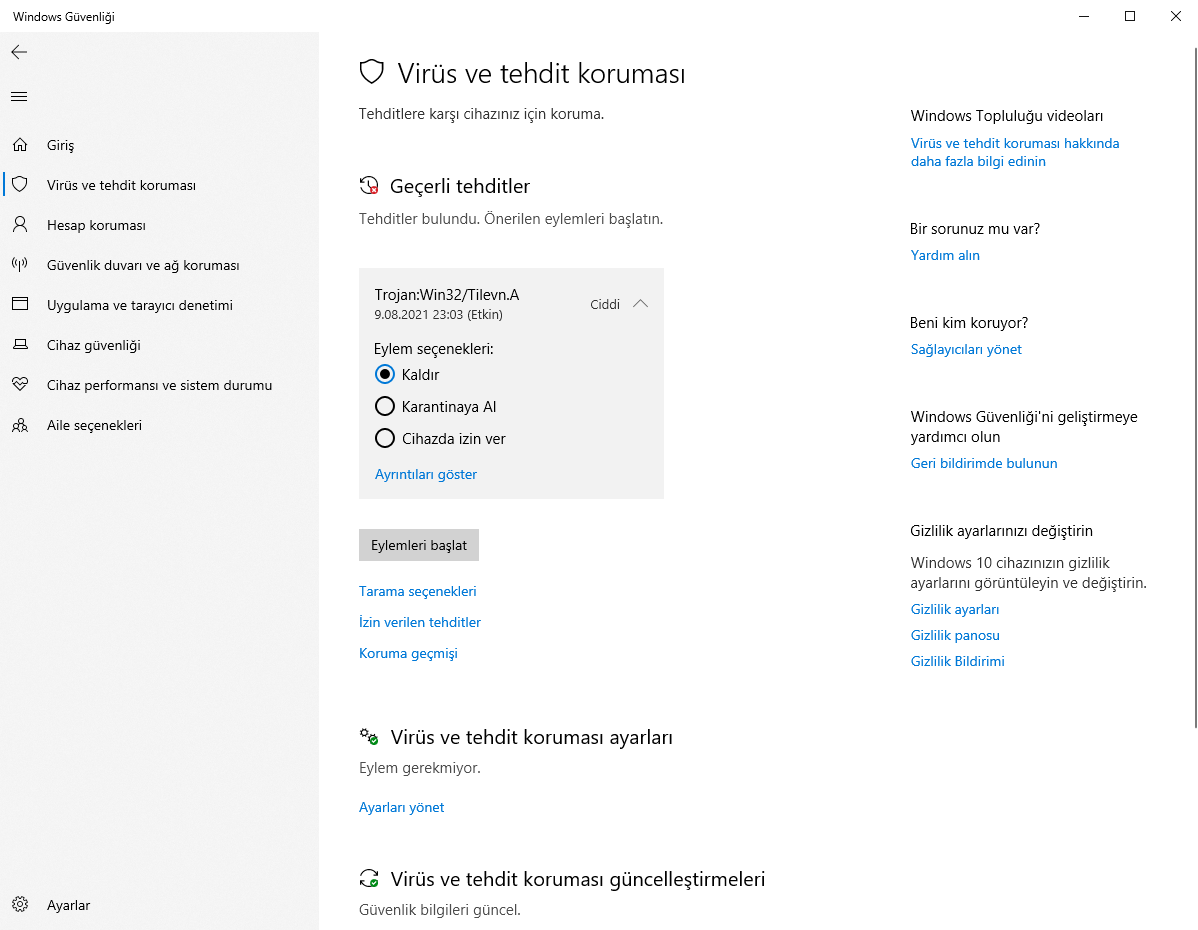Click the Aile seçenekleri family icon
This screenshot has width=1198, height=930.
pos(20,425)
